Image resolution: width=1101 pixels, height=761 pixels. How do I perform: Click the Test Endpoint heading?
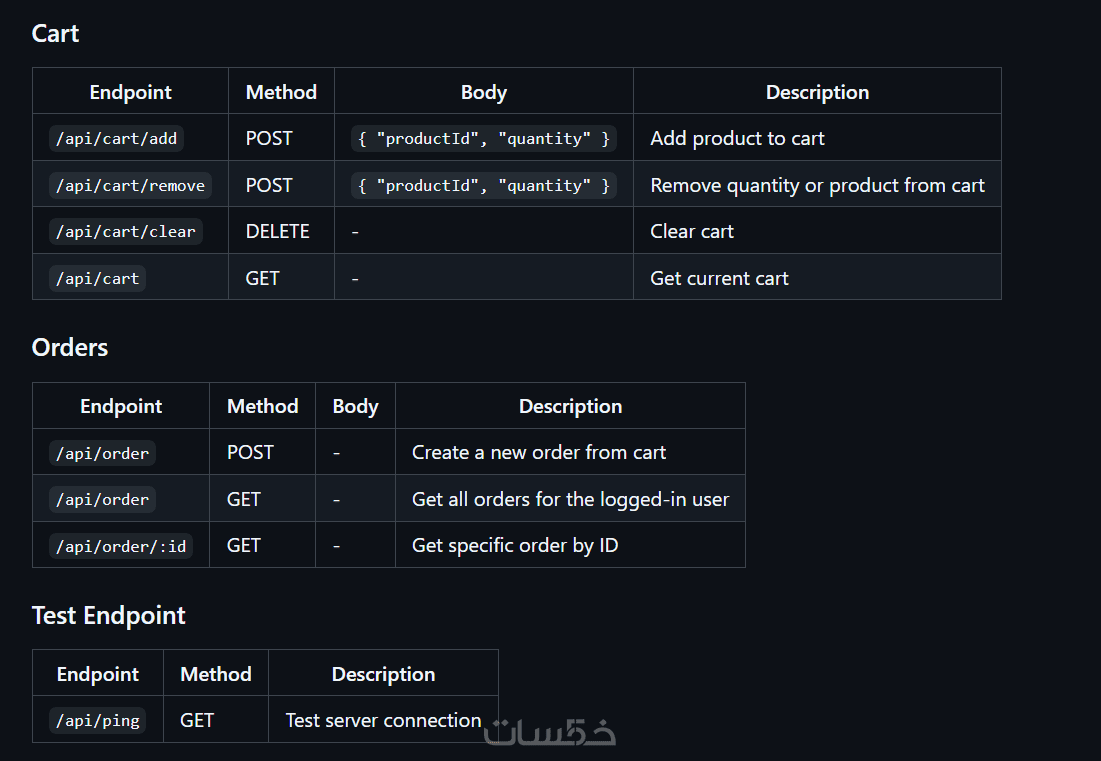click(109, 615)
